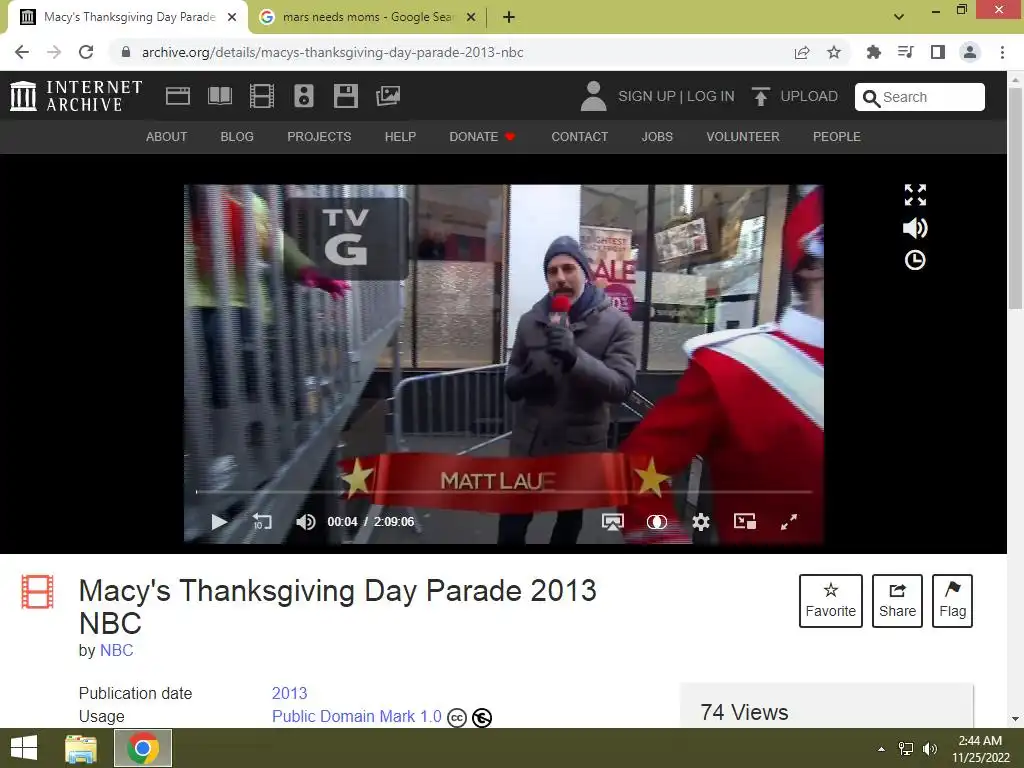
Task: Open the media control icon in Chrome toolbar
Action: click(x=905, y=52)
